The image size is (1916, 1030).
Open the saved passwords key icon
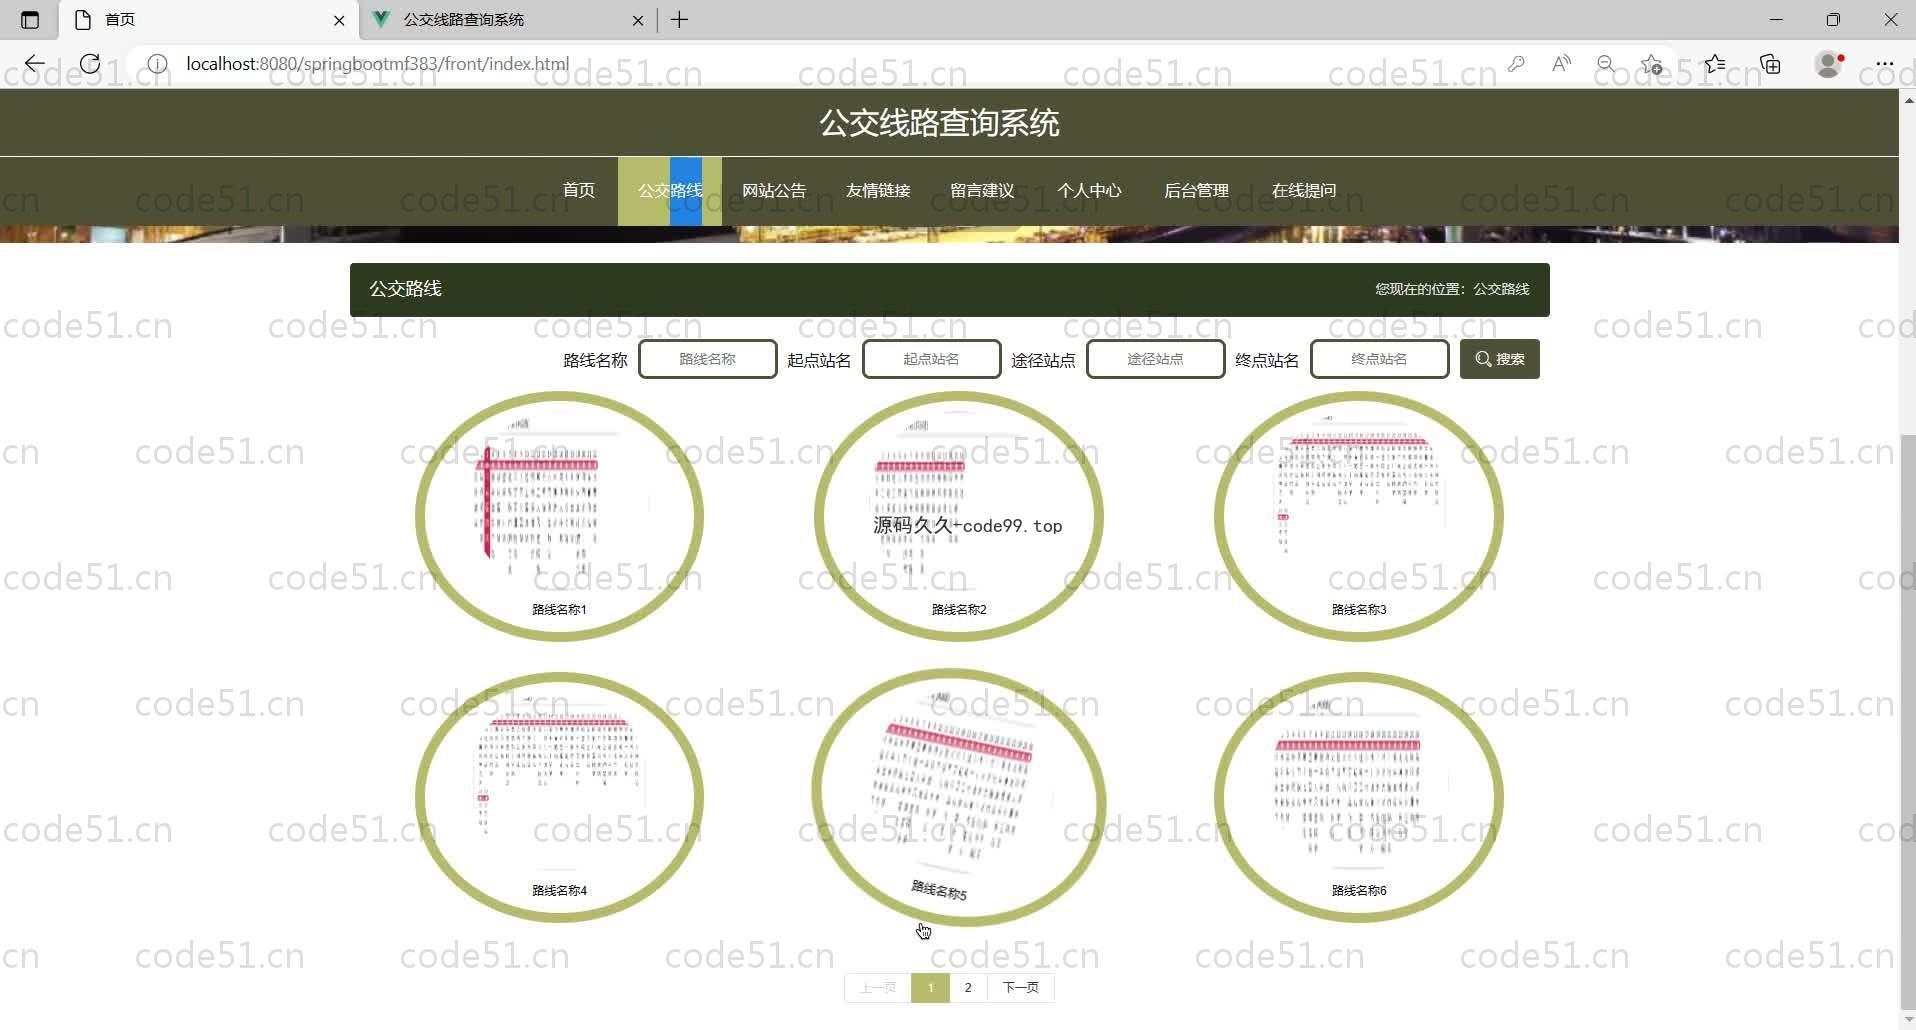pyautogui.click(x=1516, y=64)
